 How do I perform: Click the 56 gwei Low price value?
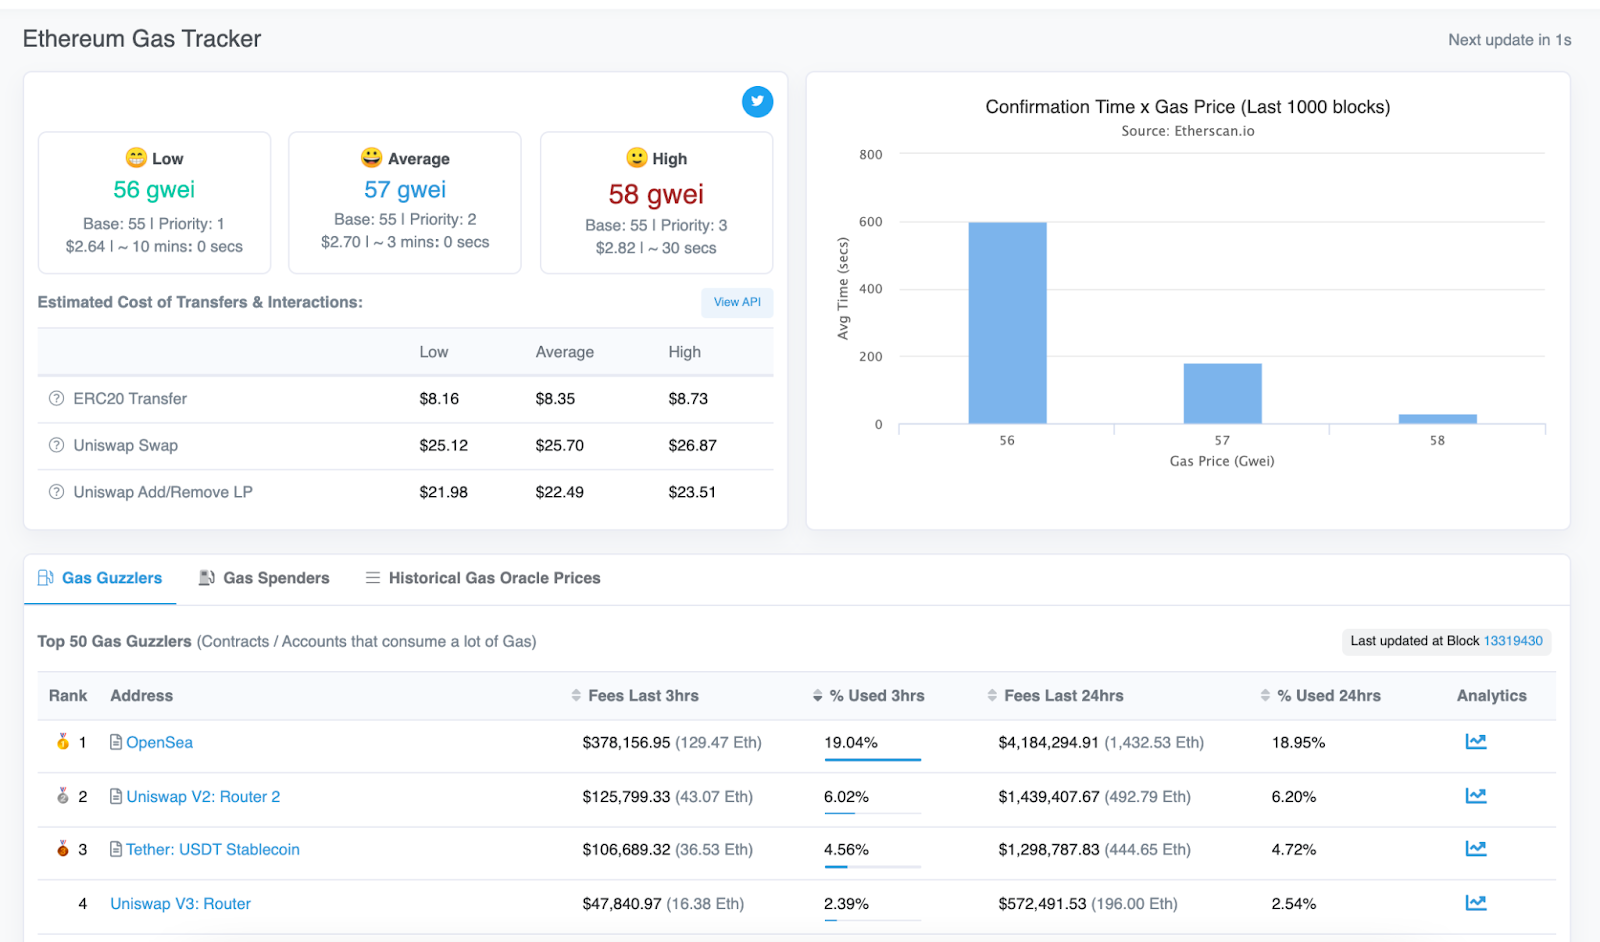point(154,190)
